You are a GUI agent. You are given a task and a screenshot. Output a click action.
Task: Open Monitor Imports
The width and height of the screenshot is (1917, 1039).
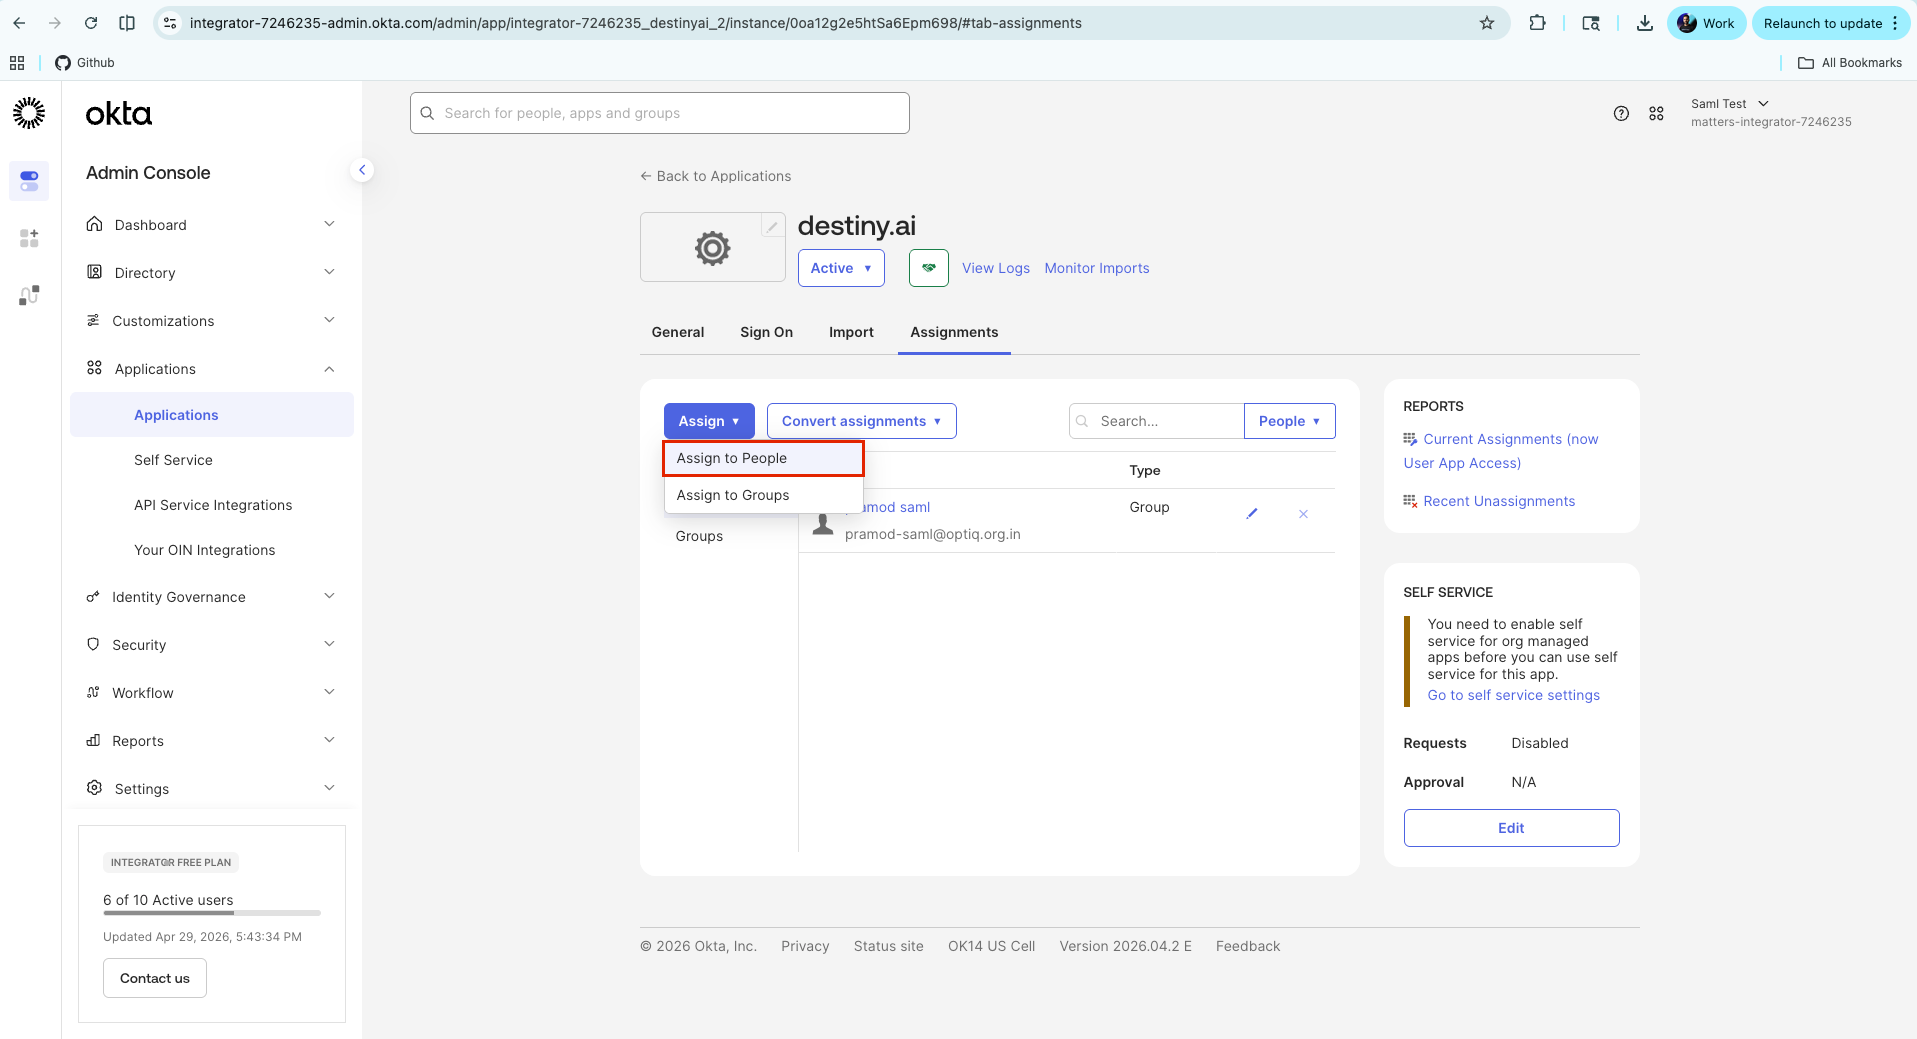[1097, 268]
